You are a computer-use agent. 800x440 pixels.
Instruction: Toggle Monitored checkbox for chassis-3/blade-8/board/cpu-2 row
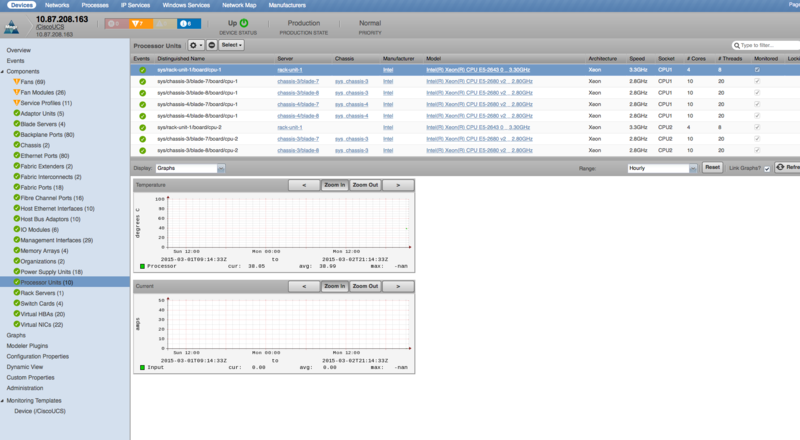[x=757, y=150]
